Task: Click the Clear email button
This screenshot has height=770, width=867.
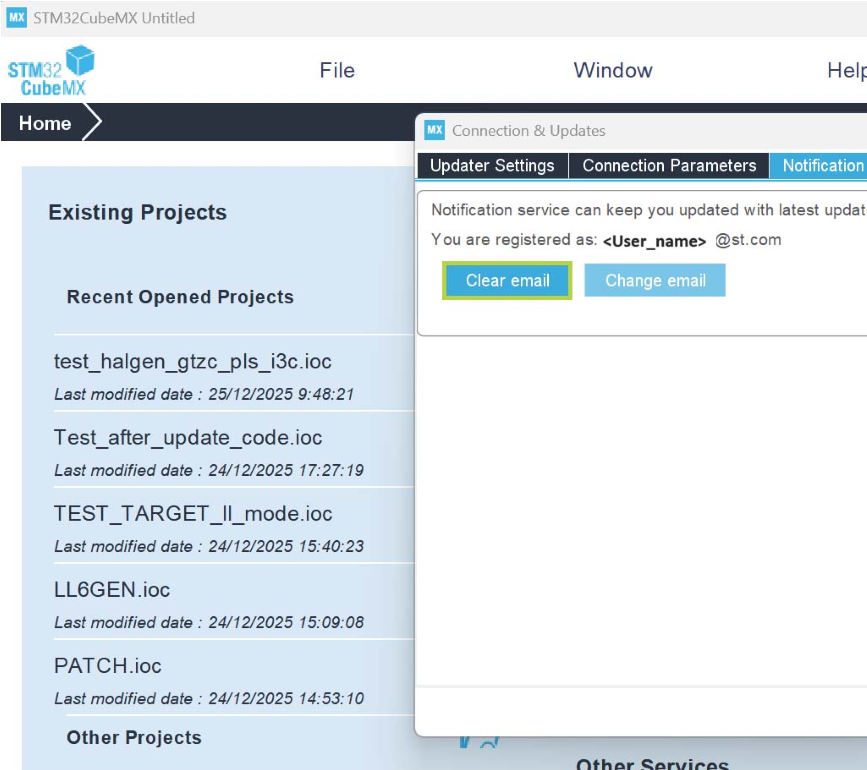Action: pos(508,280)
